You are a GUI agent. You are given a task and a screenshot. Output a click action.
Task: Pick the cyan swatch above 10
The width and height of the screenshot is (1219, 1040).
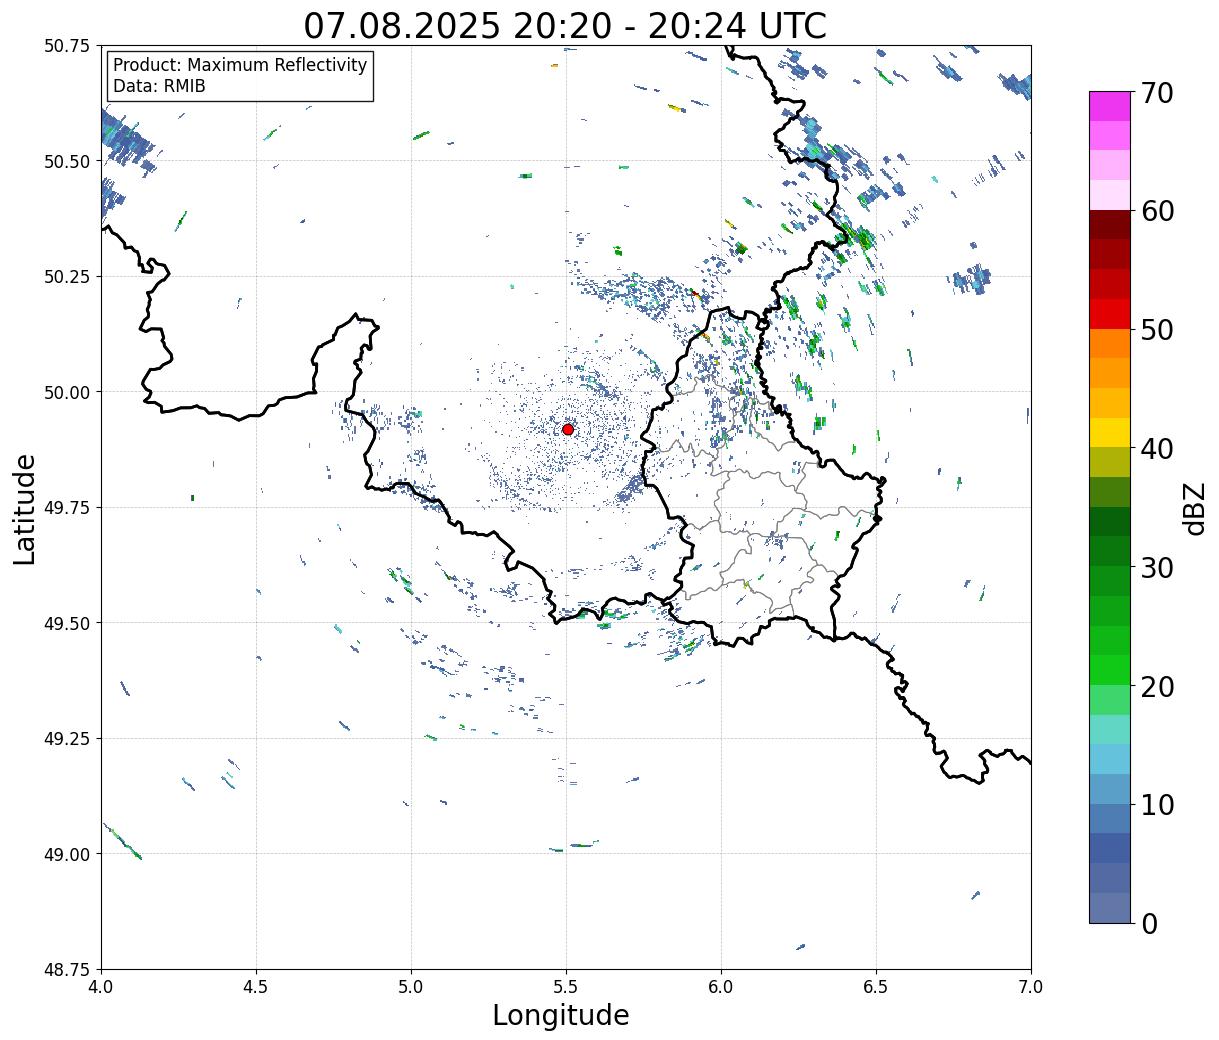coord(1110,759)
